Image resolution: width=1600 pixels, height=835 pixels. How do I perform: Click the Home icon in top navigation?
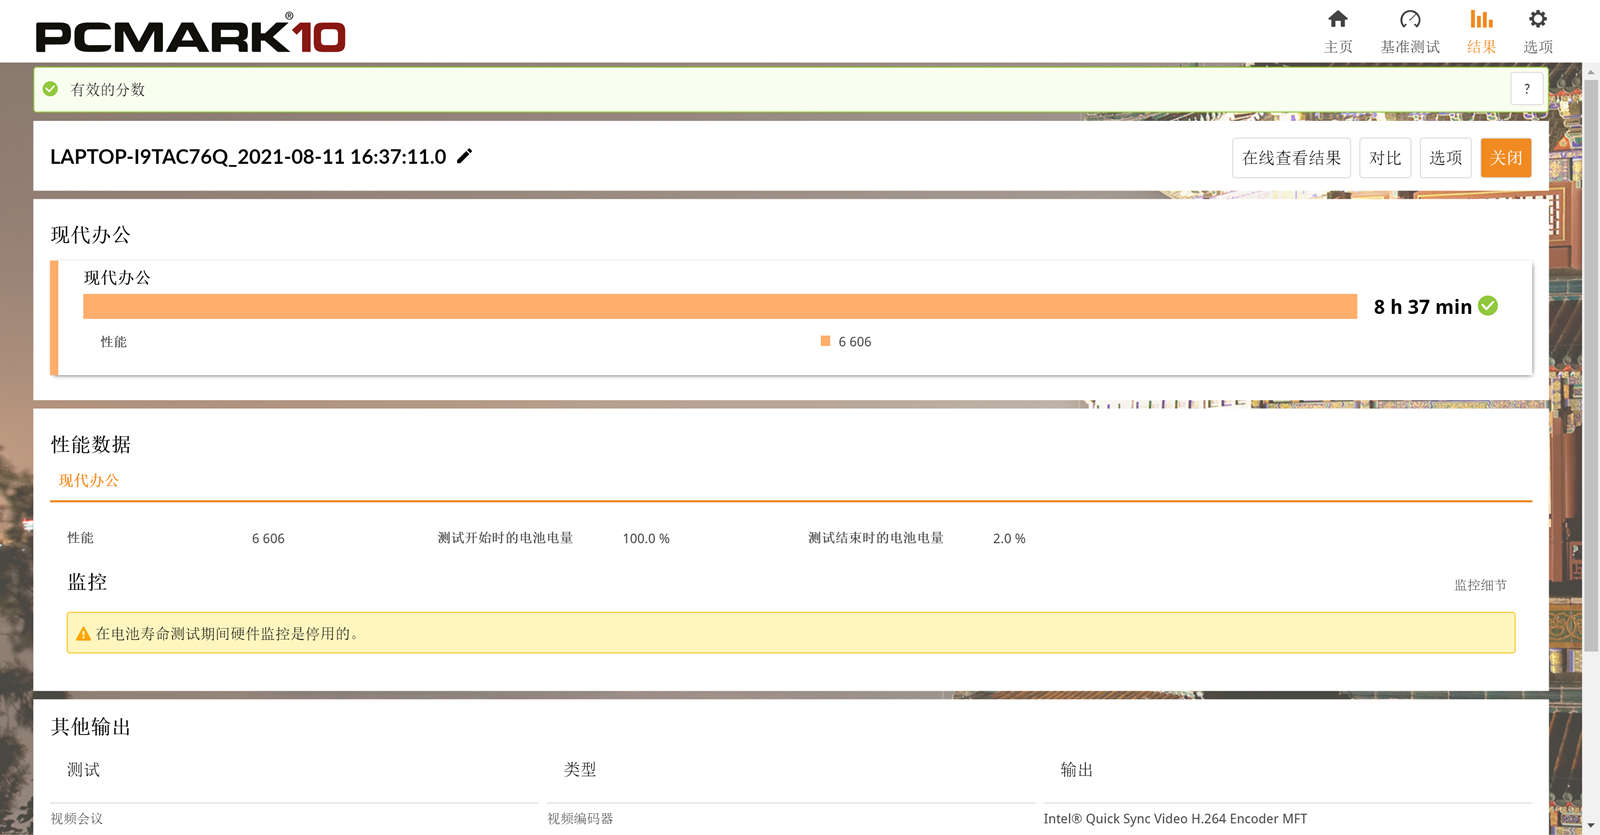[1337, 19]
